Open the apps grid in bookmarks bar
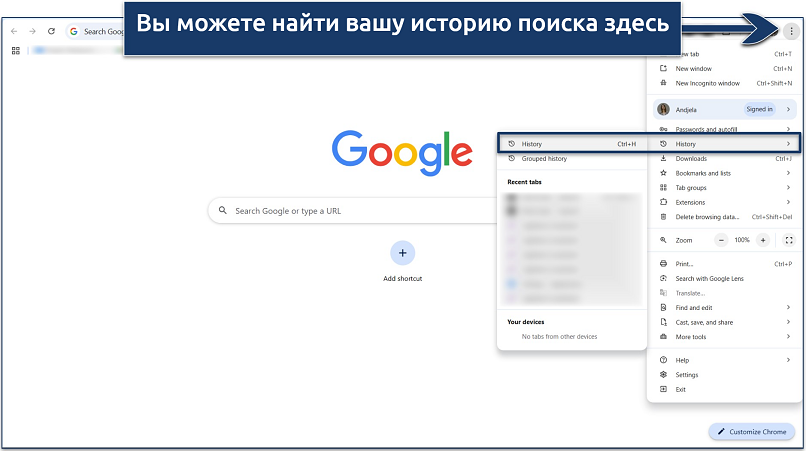Image resolution: width=806 pixels, height=451 pixels. point(15,50)
